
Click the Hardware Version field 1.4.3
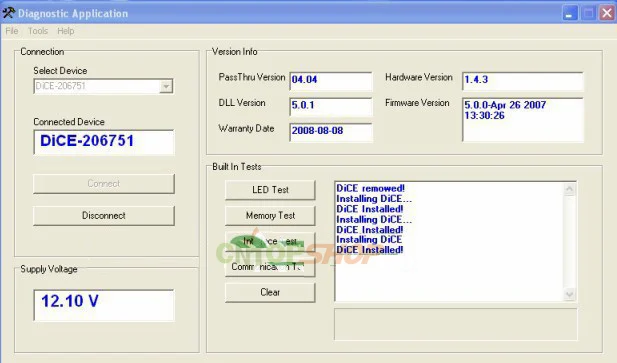point(523,81)
